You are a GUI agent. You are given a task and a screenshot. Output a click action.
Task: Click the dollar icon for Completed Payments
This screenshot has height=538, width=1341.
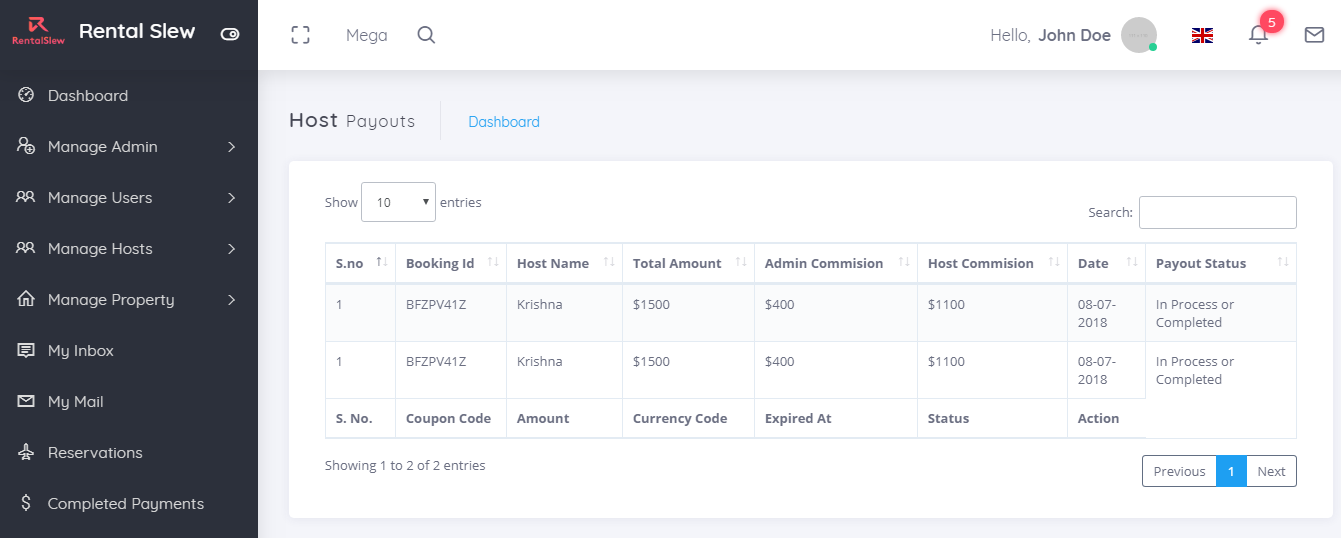click(27, 503)
